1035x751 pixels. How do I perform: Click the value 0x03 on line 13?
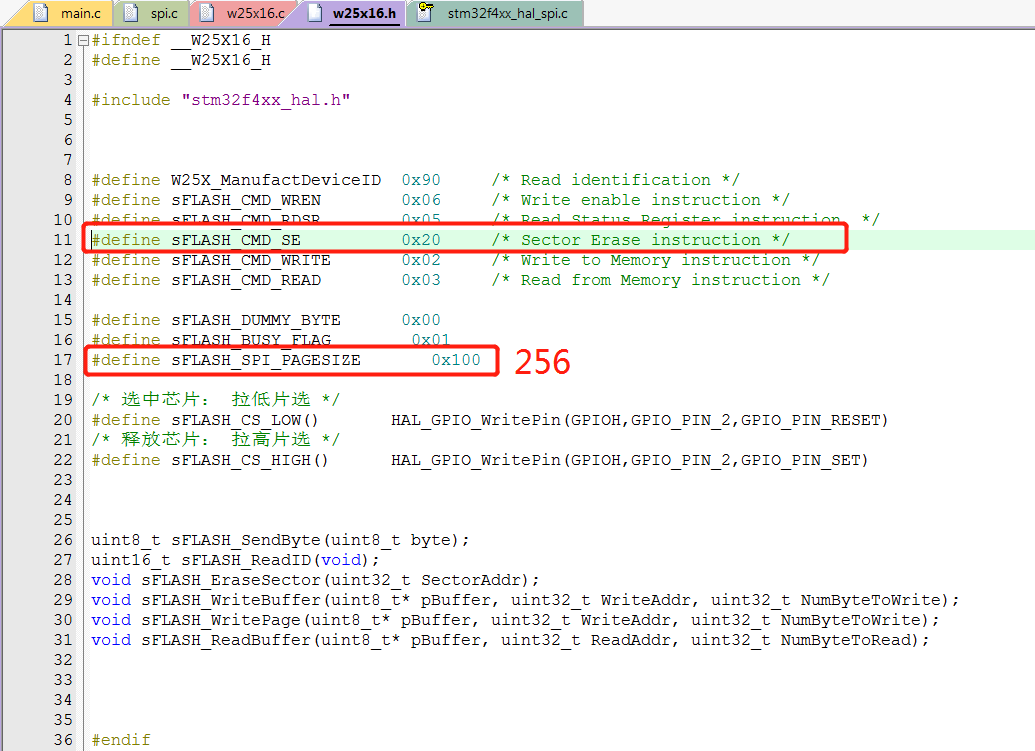pyautogui.click(x=421, y=280)
